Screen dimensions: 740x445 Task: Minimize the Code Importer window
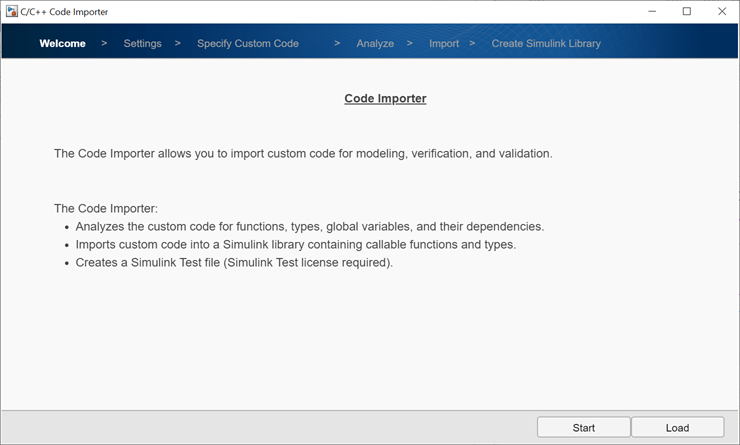652,12
